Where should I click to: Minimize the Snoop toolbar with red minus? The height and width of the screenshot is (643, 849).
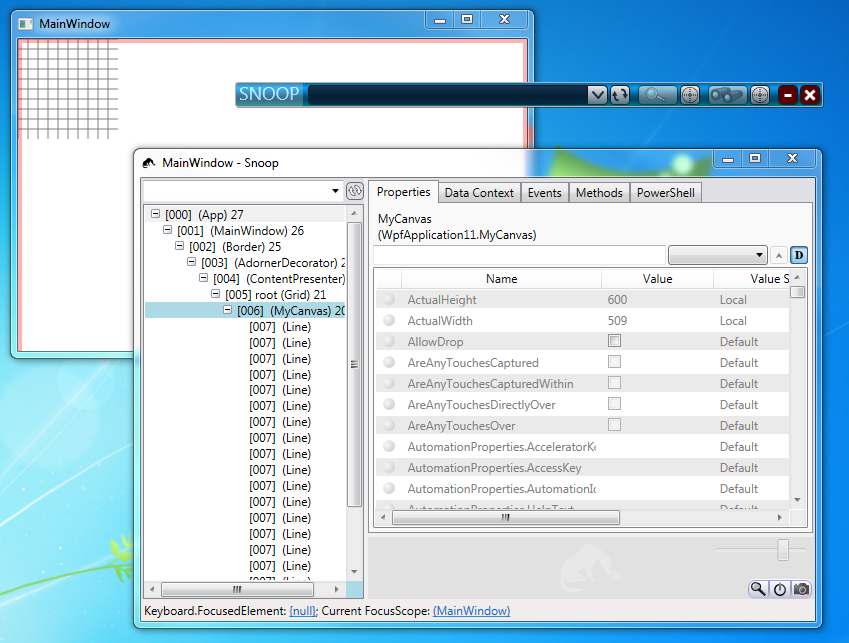pos(788,95)
